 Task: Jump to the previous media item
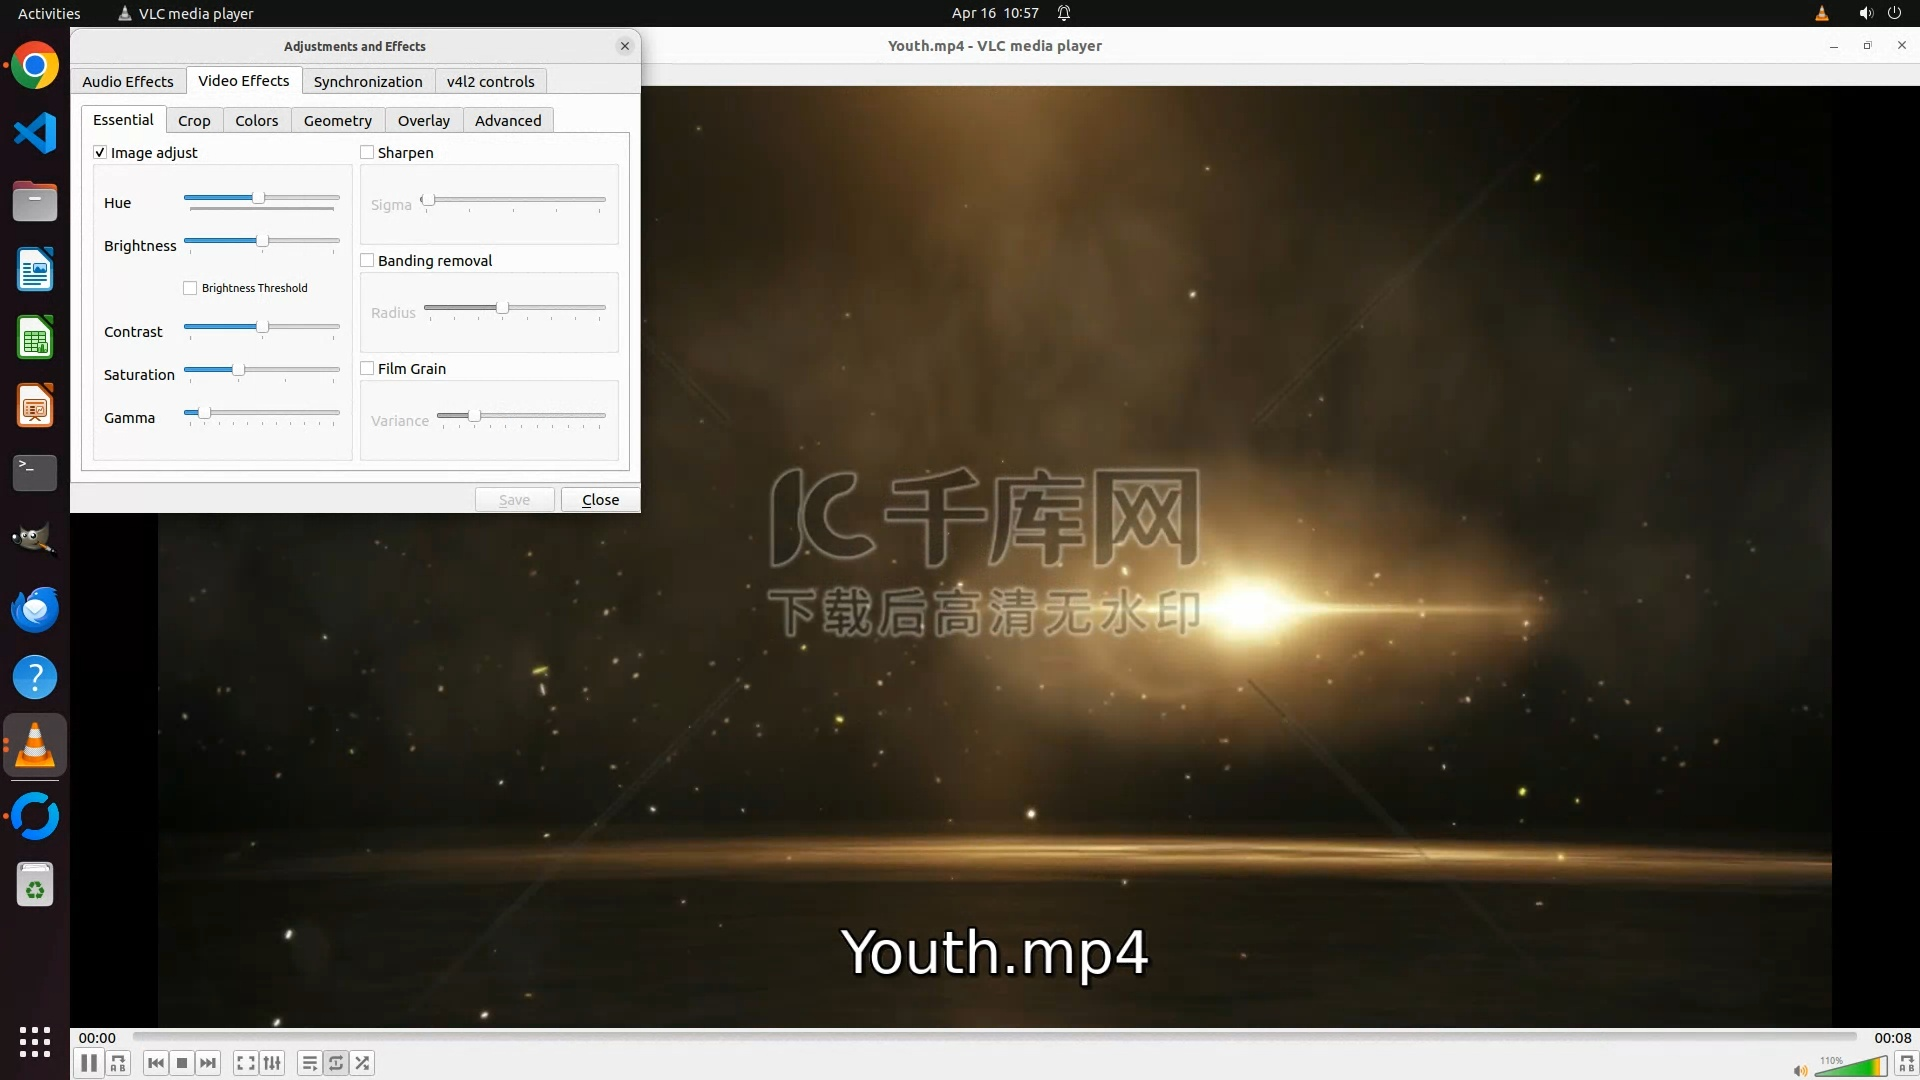155,1063
